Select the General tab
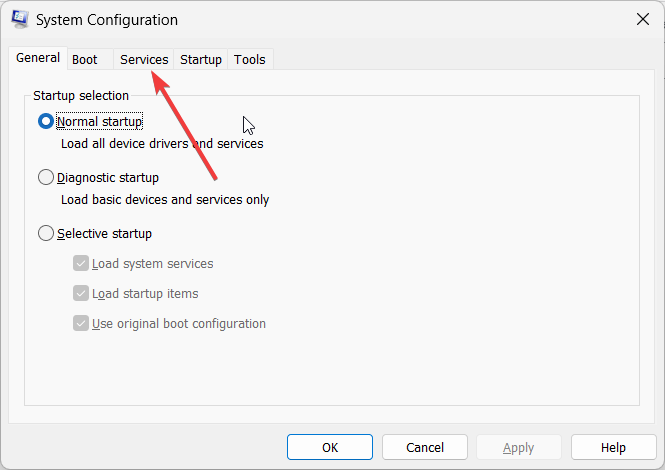 pos(38,58)
